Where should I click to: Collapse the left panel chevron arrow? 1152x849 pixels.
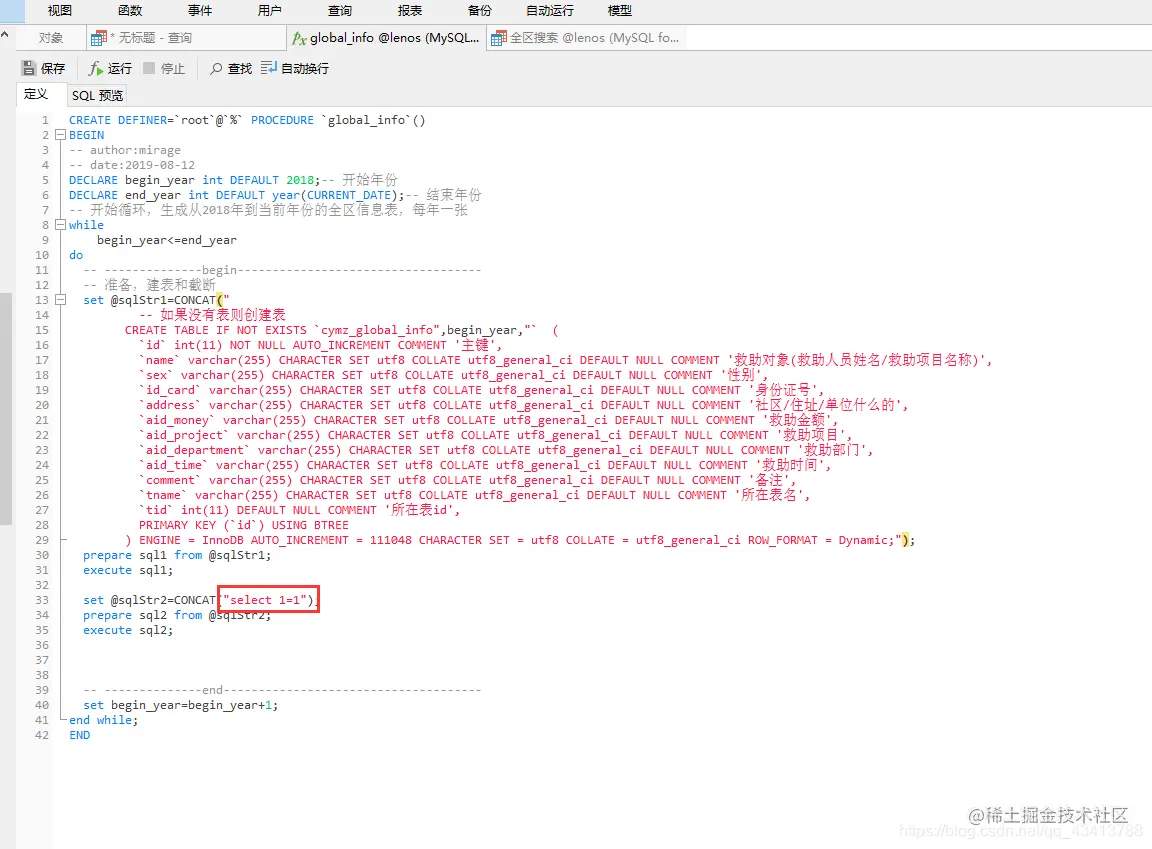4,35
